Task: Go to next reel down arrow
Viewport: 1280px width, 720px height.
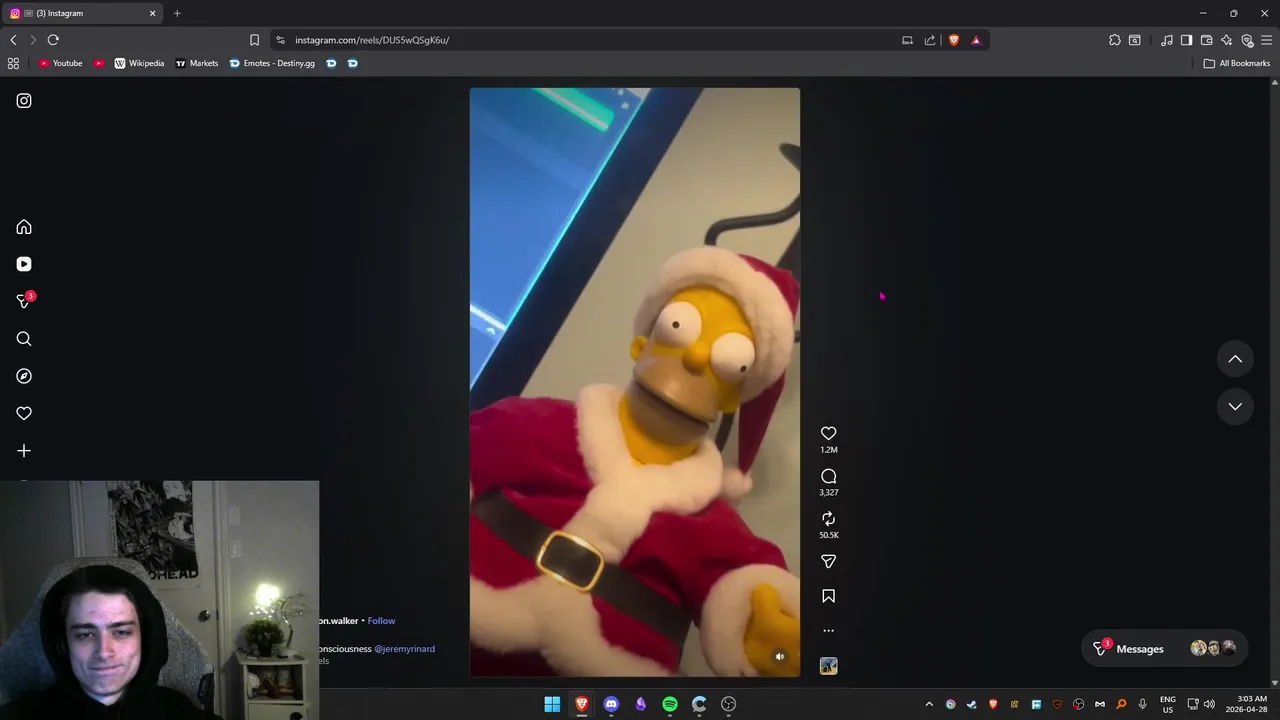Action: coord(1235,406)
